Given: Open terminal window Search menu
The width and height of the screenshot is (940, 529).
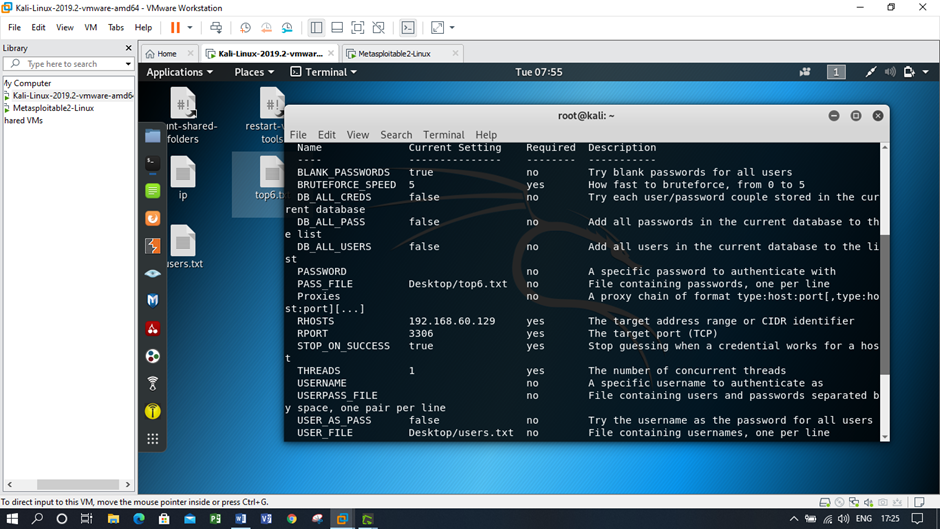Looking at the screenshot, I should [x=396, y=135].
